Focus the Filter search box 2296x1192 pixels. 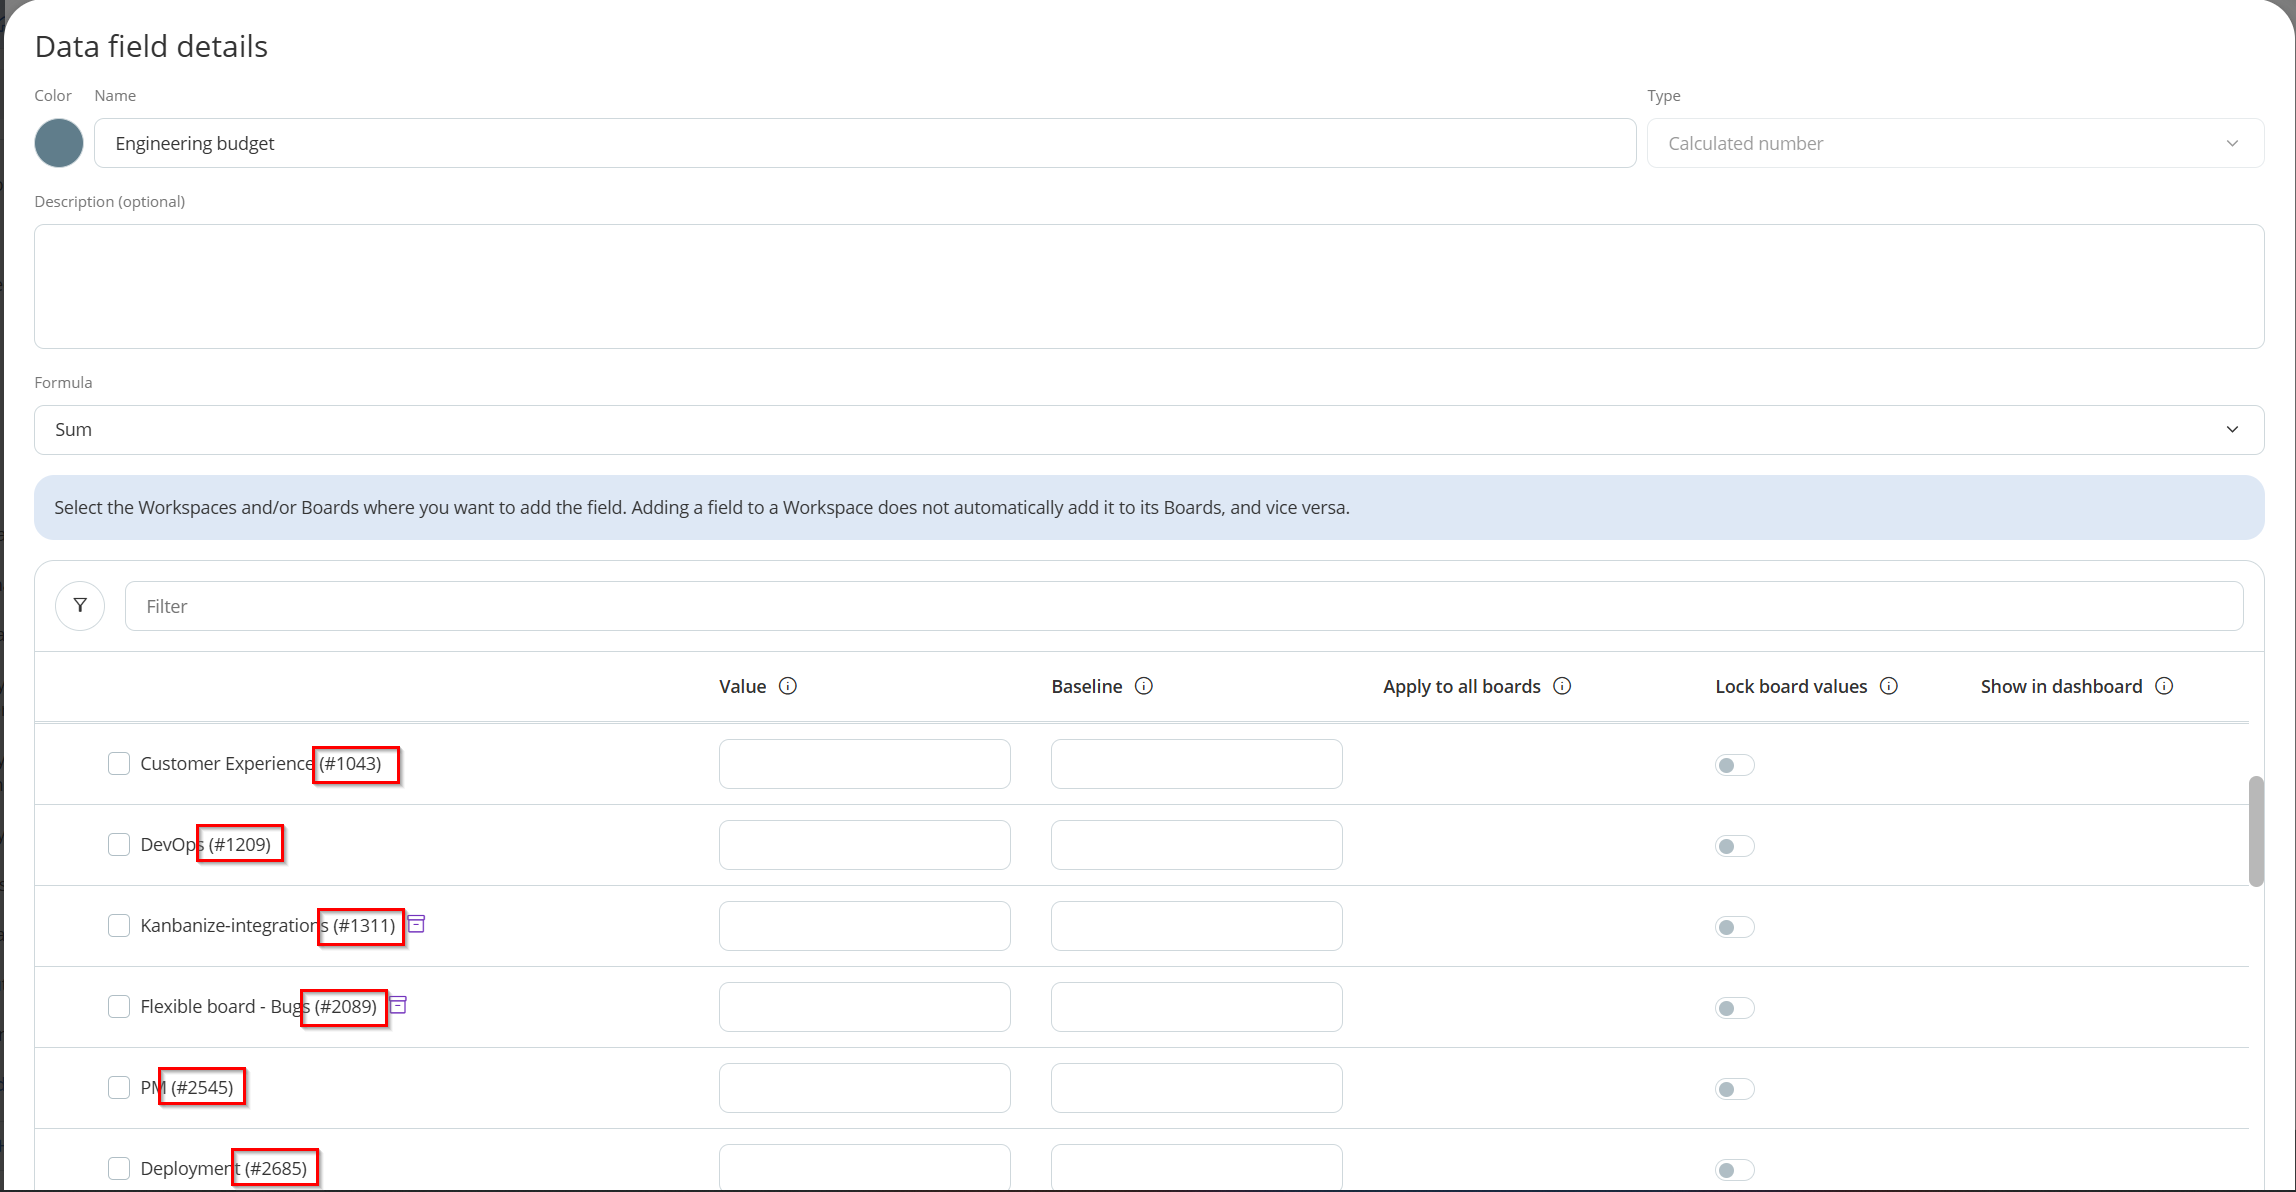[x=1183, y=606]
